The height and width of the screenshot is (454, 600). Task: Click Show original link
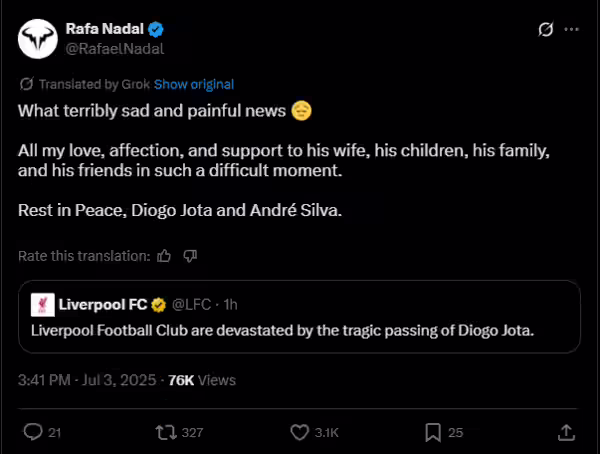tap(194, 84)
